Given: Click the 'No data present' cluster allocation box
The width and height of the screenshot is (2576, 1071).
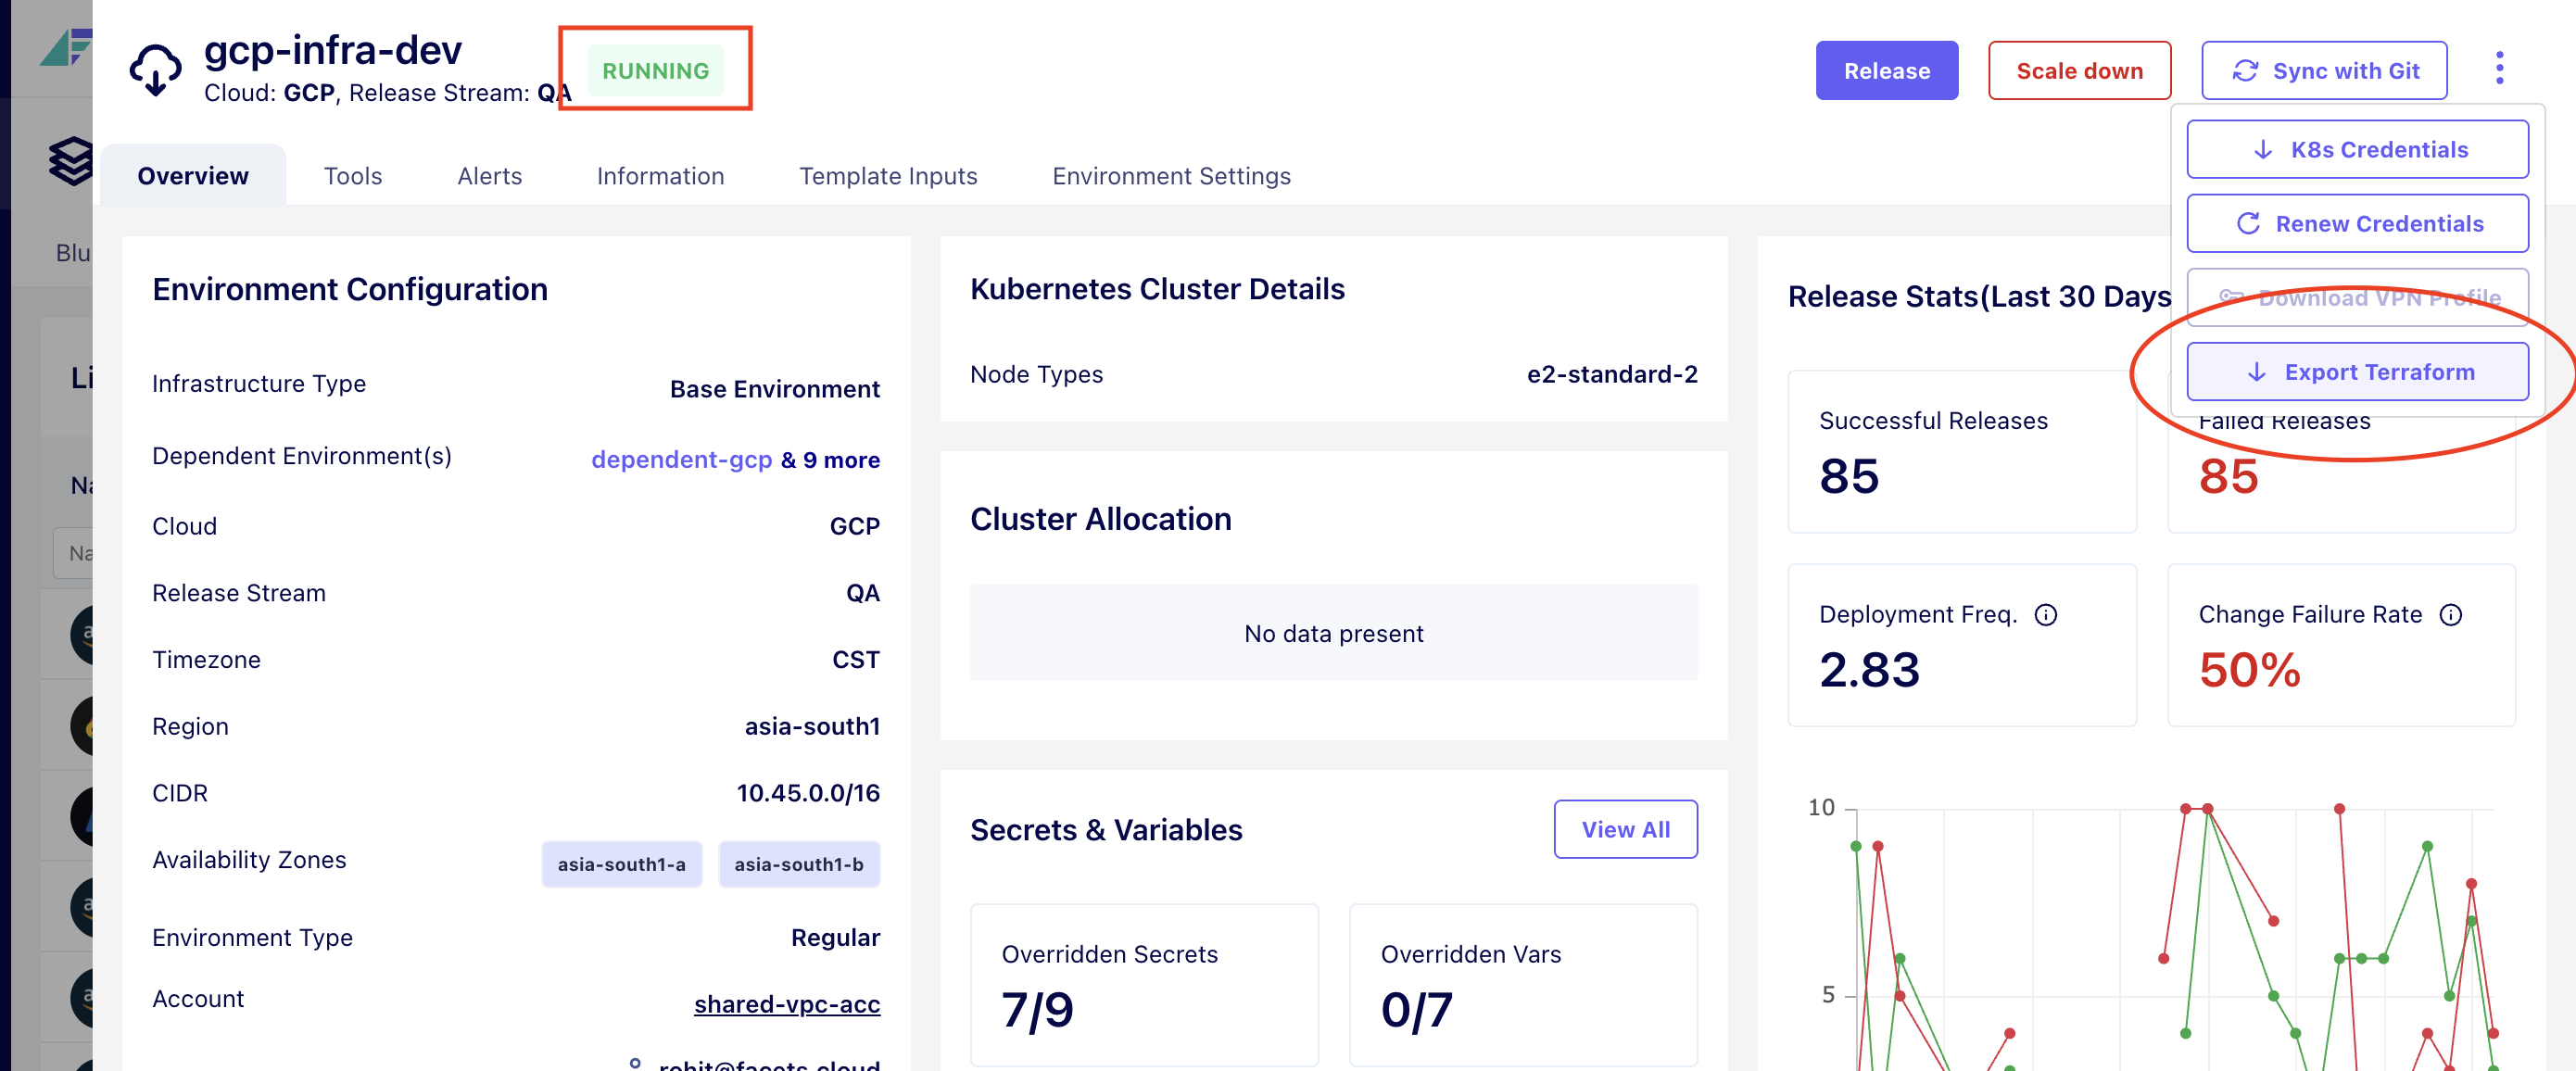Looking at the screenshot, I should pos(1333,633).
